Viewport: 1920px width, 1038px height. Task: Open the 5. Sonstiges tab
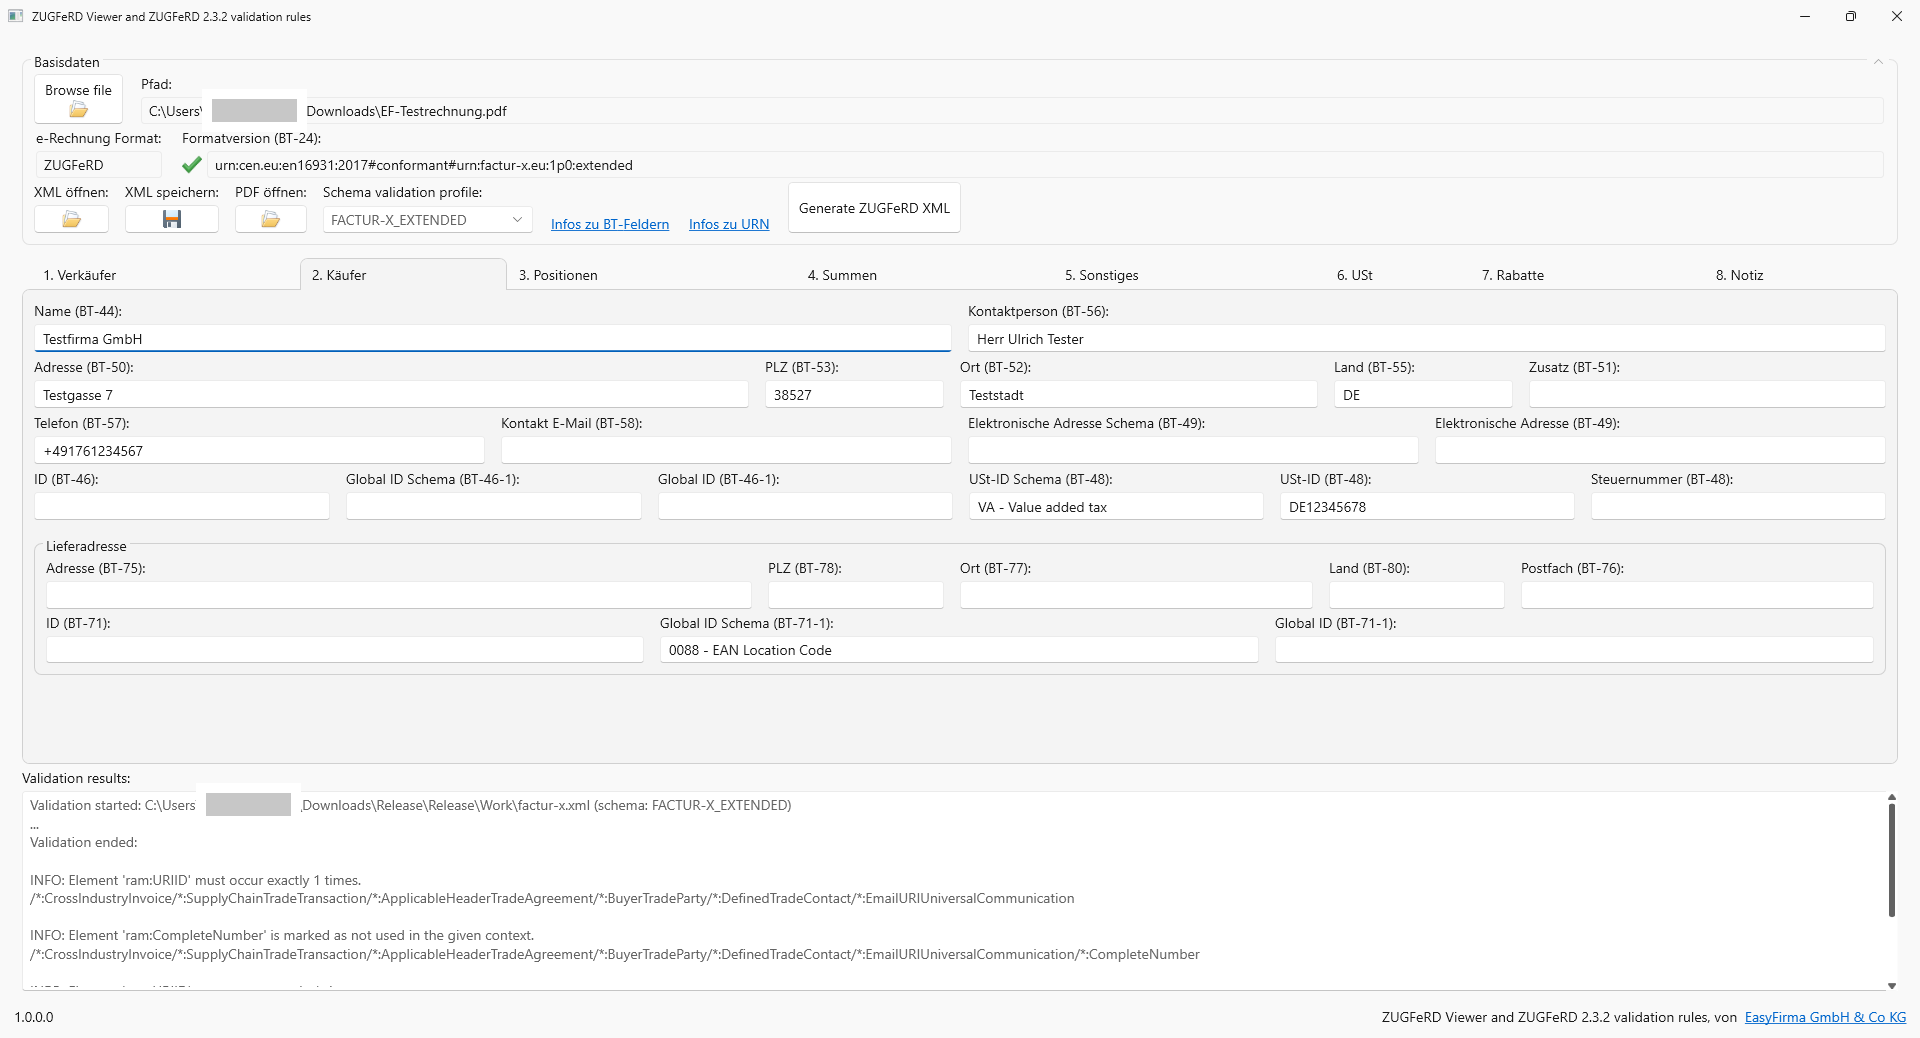[1101, 275]
